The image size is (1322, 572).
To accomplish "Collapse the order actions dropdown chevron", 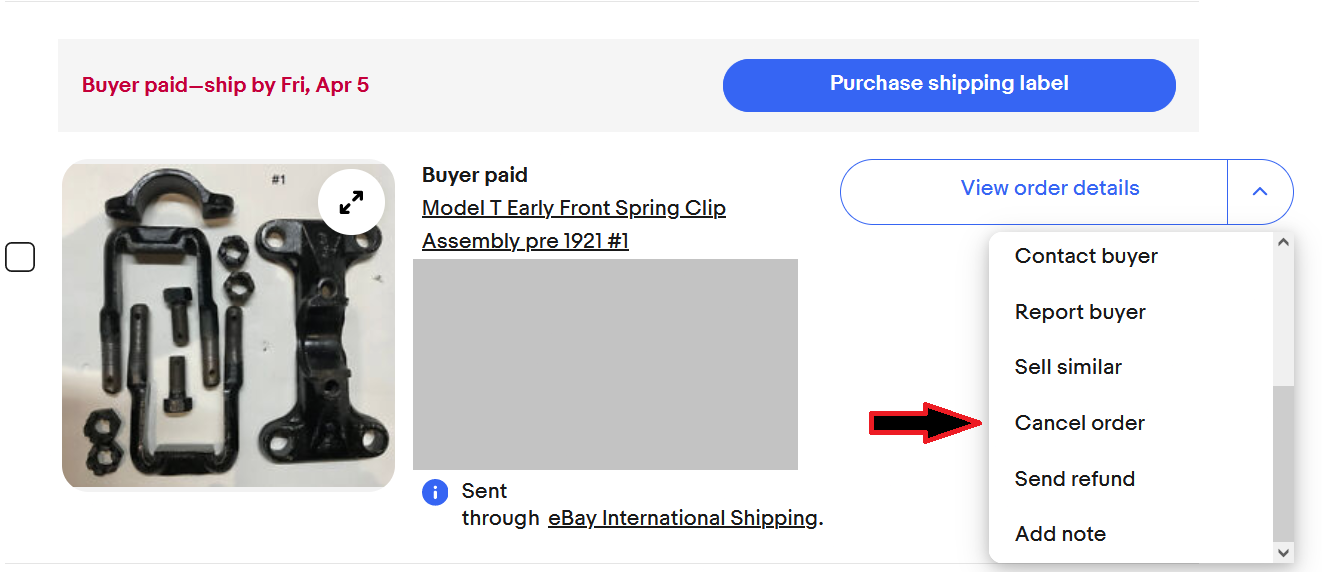I will click(x=1259, y=191).
